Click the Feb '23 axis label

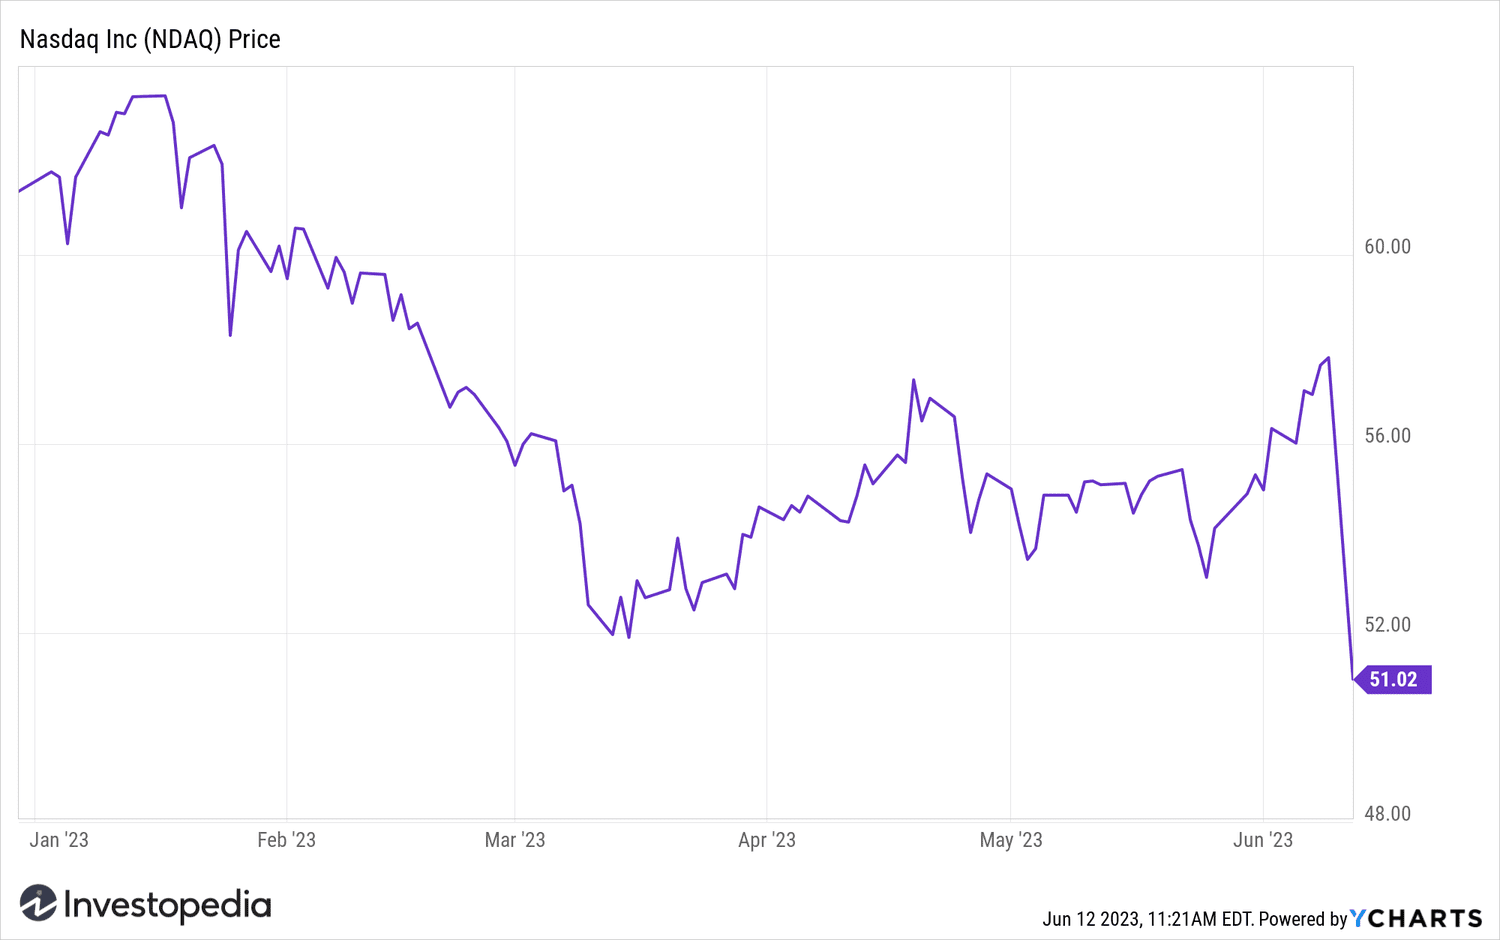286,840
